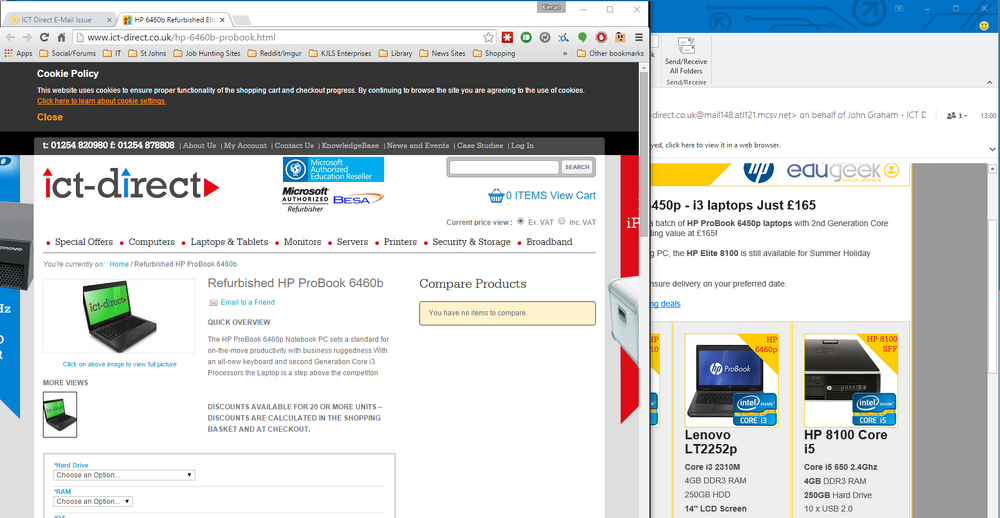Click the orange box extension icon

tap(620, 38)
